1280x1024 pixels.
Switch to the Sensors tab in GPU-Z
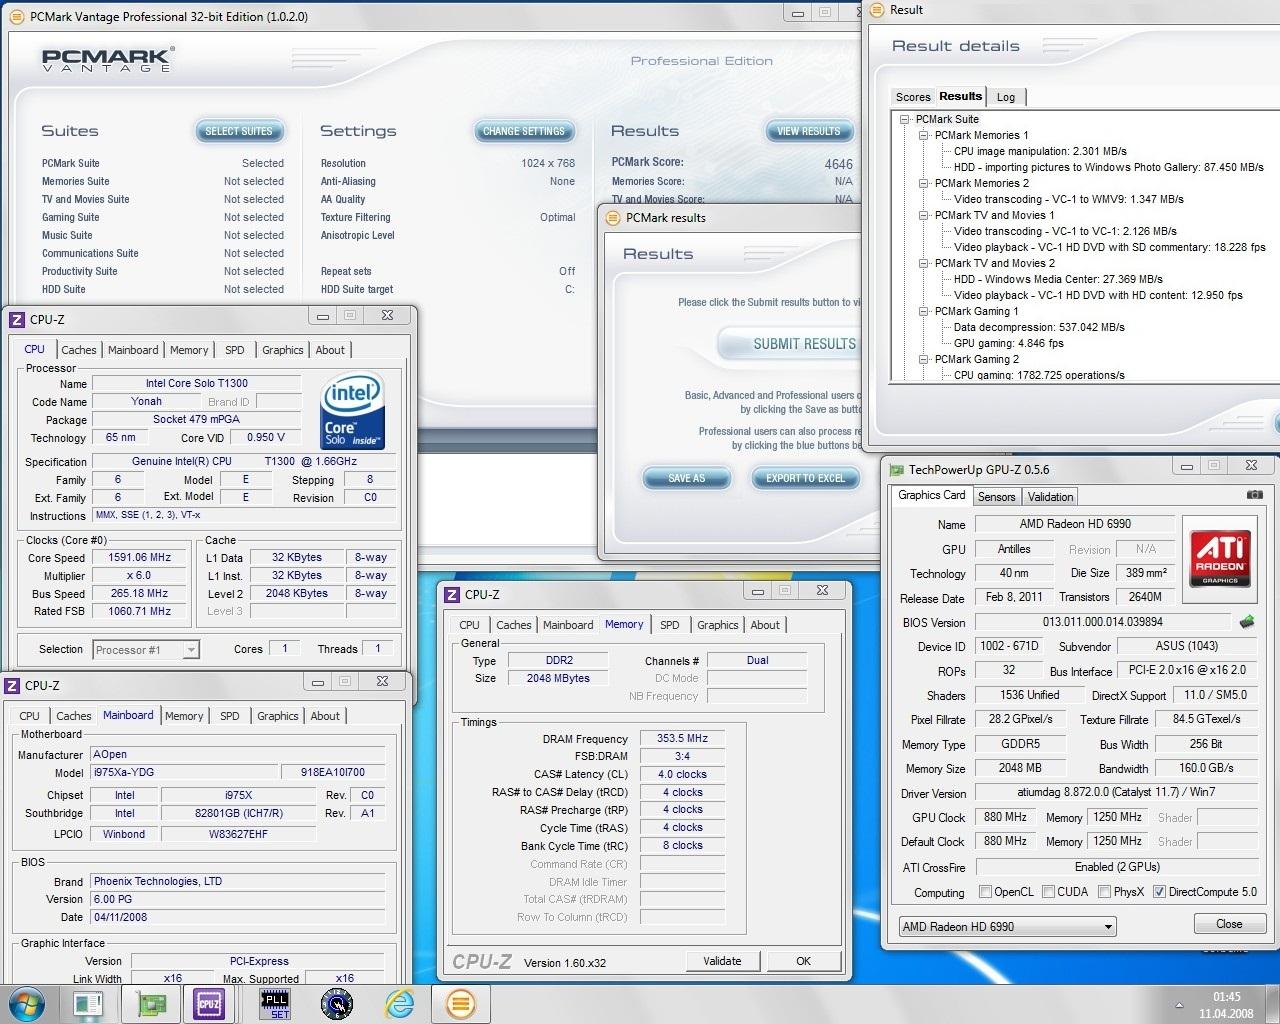point(996,497)
